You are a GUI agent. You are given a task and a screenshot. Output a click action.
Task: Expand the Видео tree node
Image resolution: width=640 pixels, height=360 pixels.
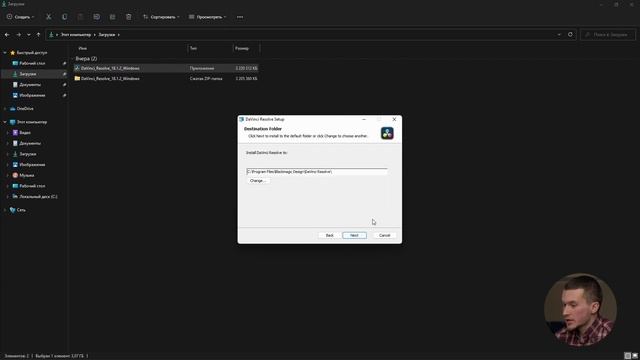coord(8,133)
